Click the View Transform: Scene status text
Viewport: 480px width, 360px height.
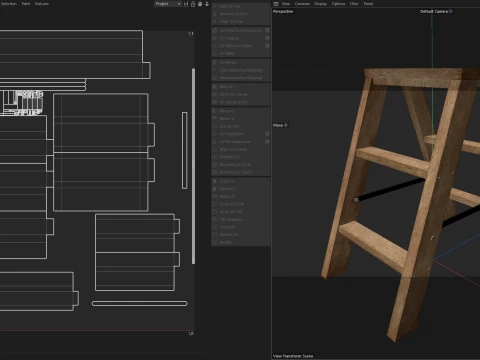tap(293, 356)
